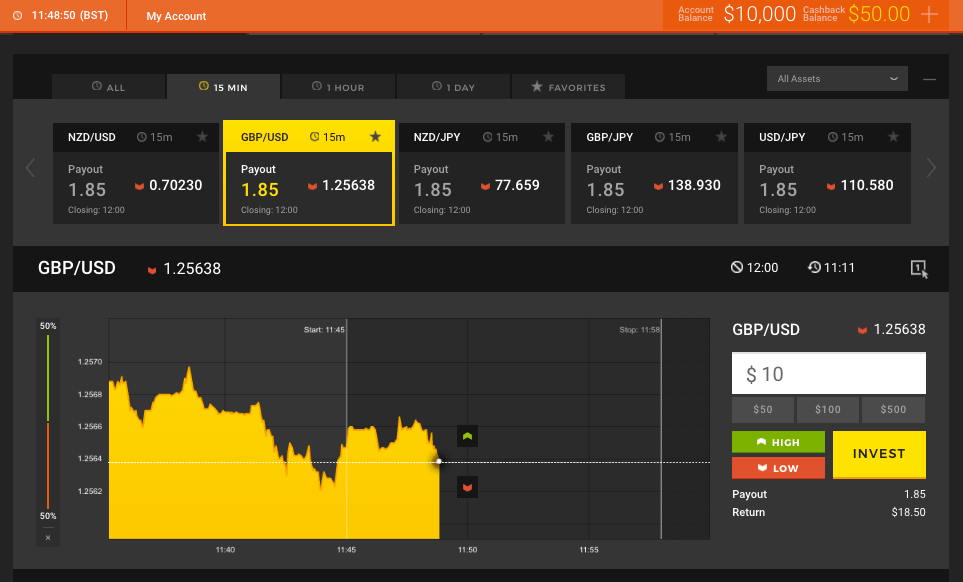Collapse the asset panel with the minus icon
The image size is (963, 582).
click(929, 78)
